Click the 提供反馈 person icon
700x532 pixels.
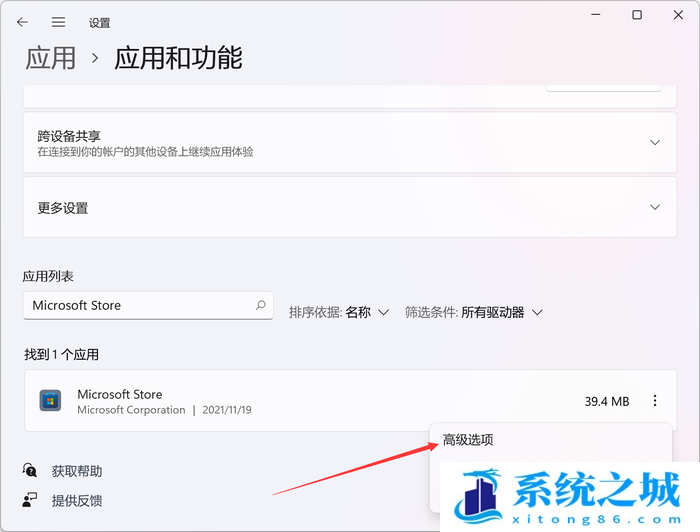pos(31,500)
